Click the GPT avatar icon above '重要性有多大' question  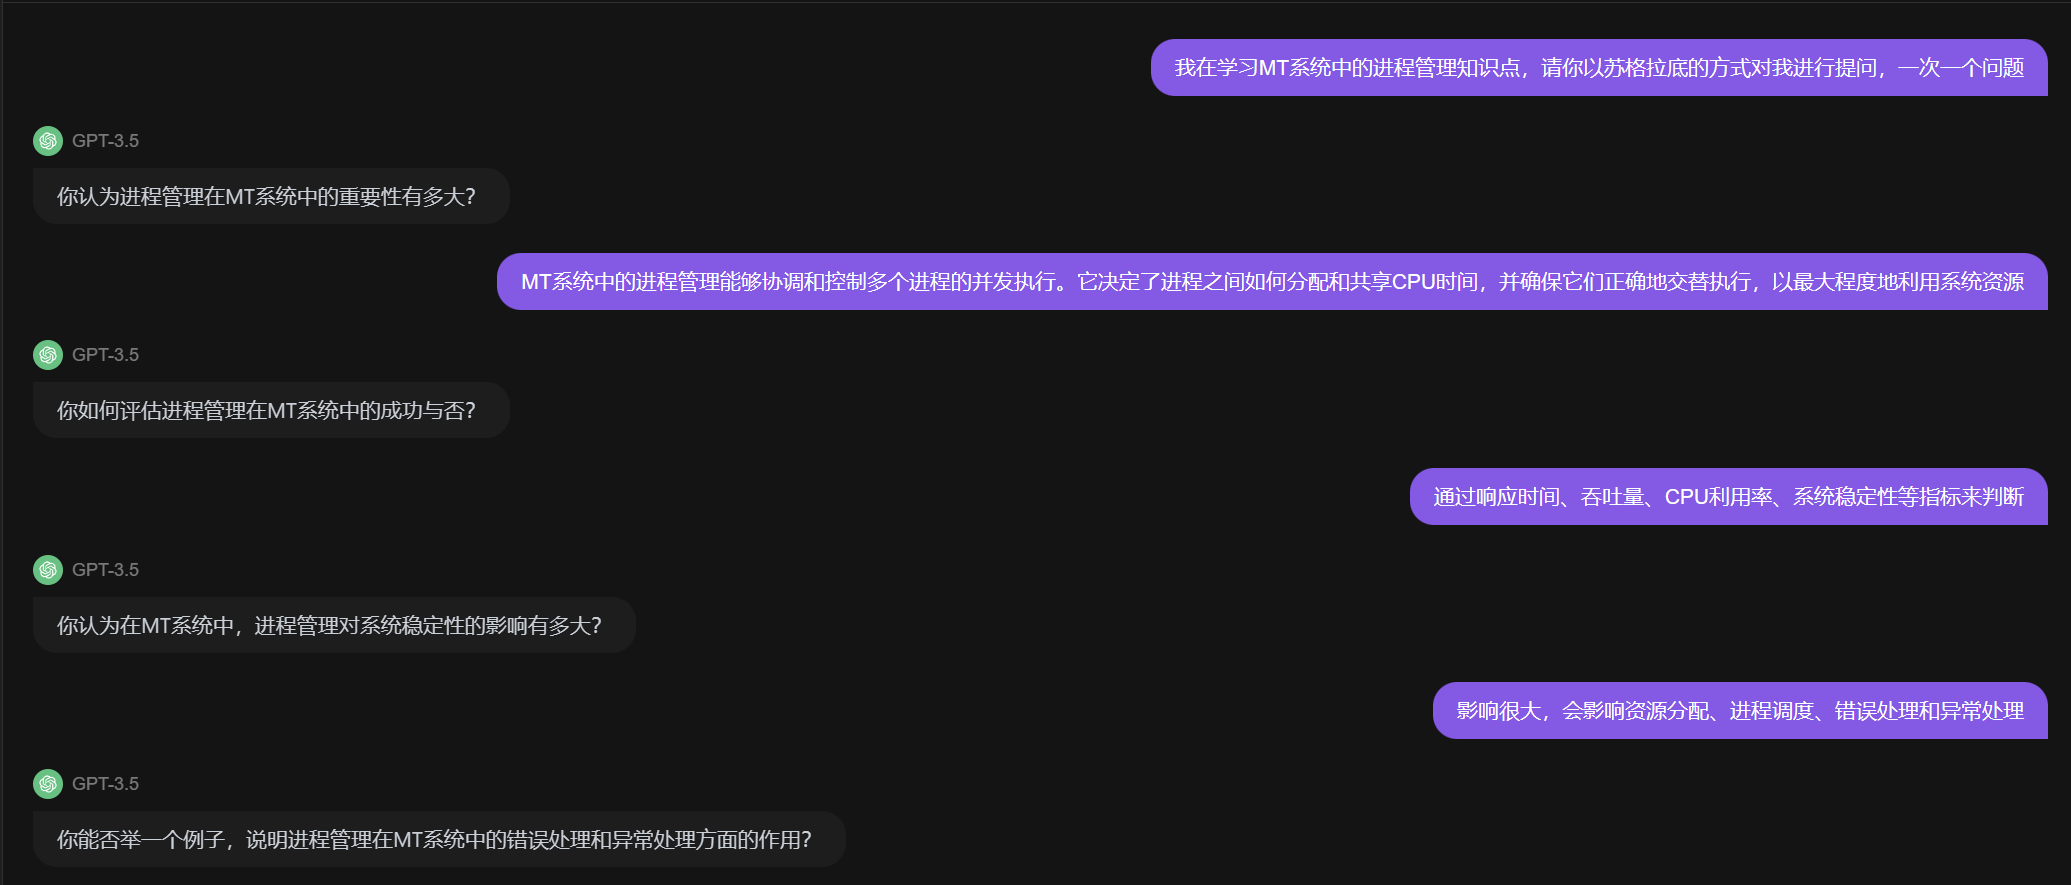[x=48, y=141]
